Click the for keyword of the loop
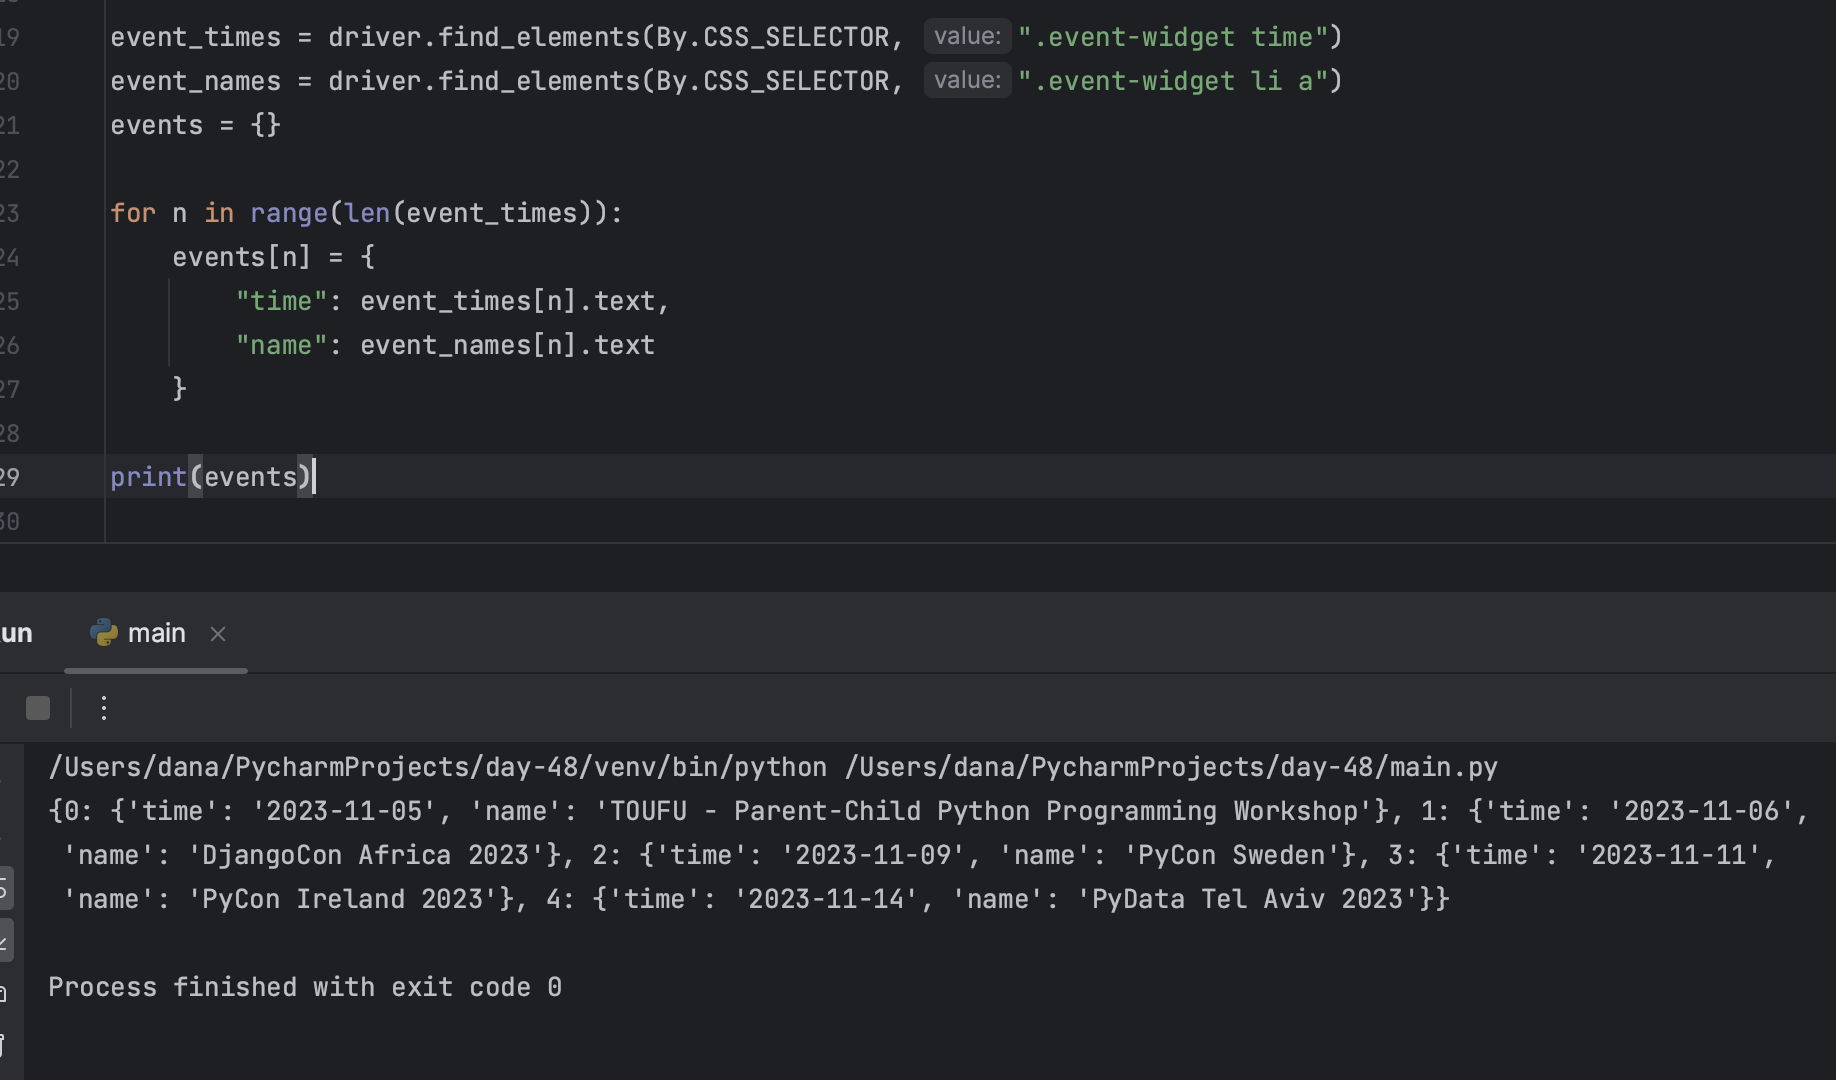1836x1080 pixels. click(133, 213)
